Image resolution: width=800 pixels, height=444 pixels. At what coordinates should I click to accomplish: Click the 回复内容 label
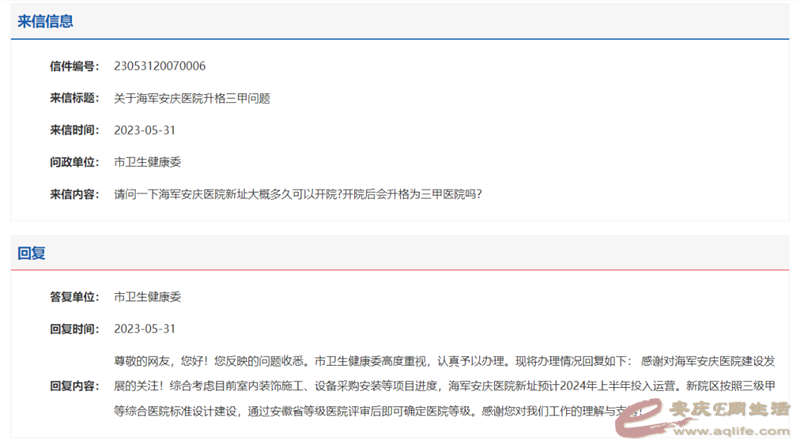click(x=74, y=385)
